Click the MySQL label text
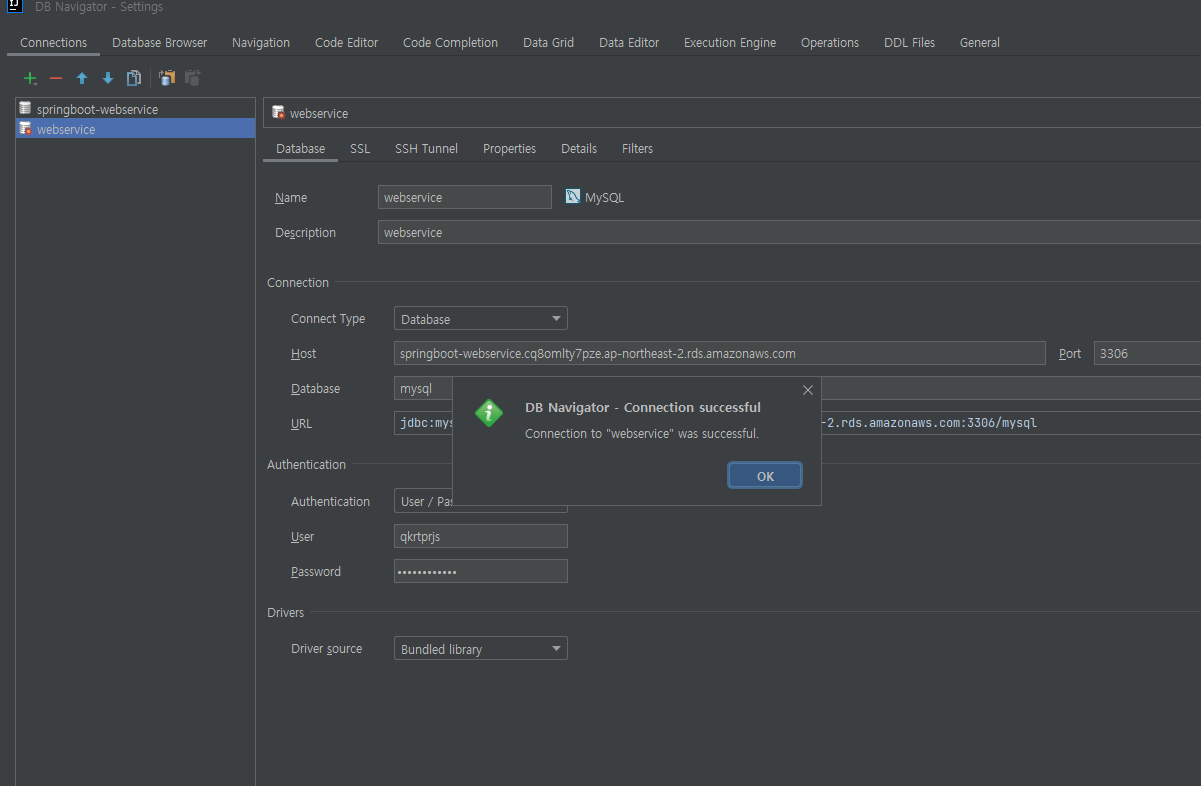 (604, 198)
